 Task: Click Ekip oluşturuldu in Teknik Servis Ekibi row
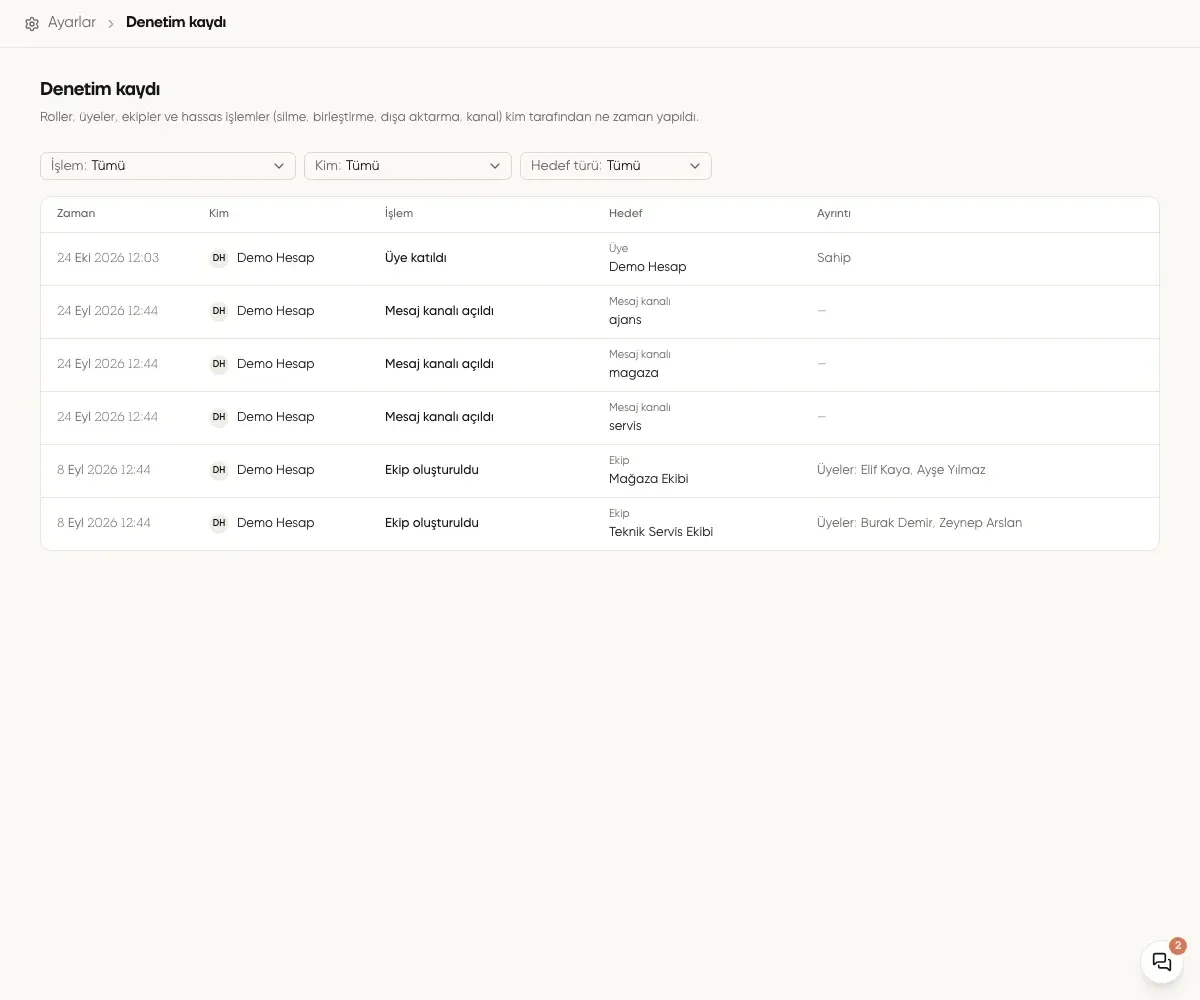(432, 523)
